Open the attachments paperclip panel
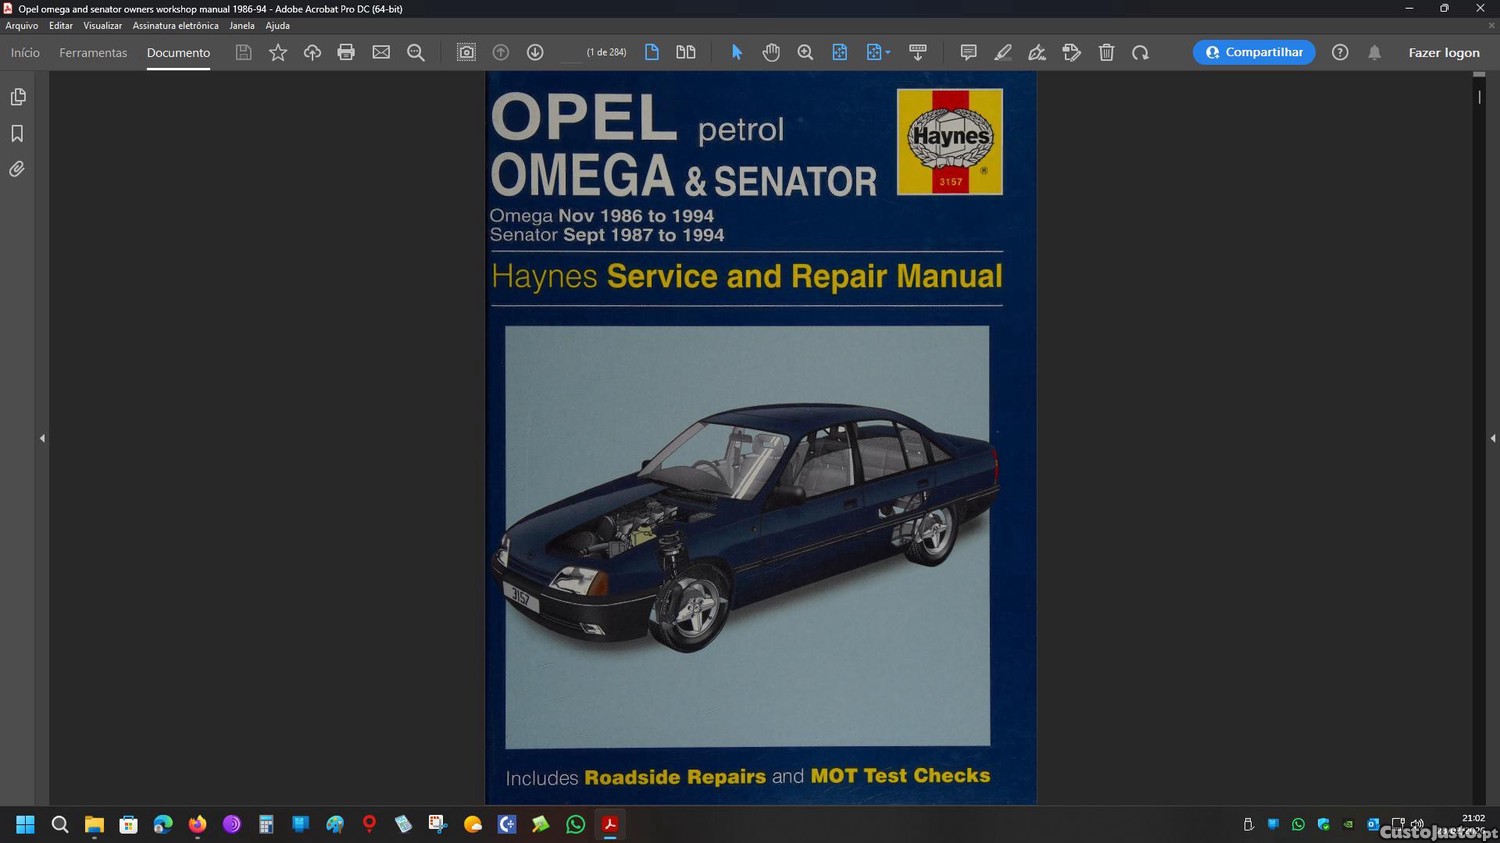This screenshot has width=1500, height=843. tap(18, 170)
